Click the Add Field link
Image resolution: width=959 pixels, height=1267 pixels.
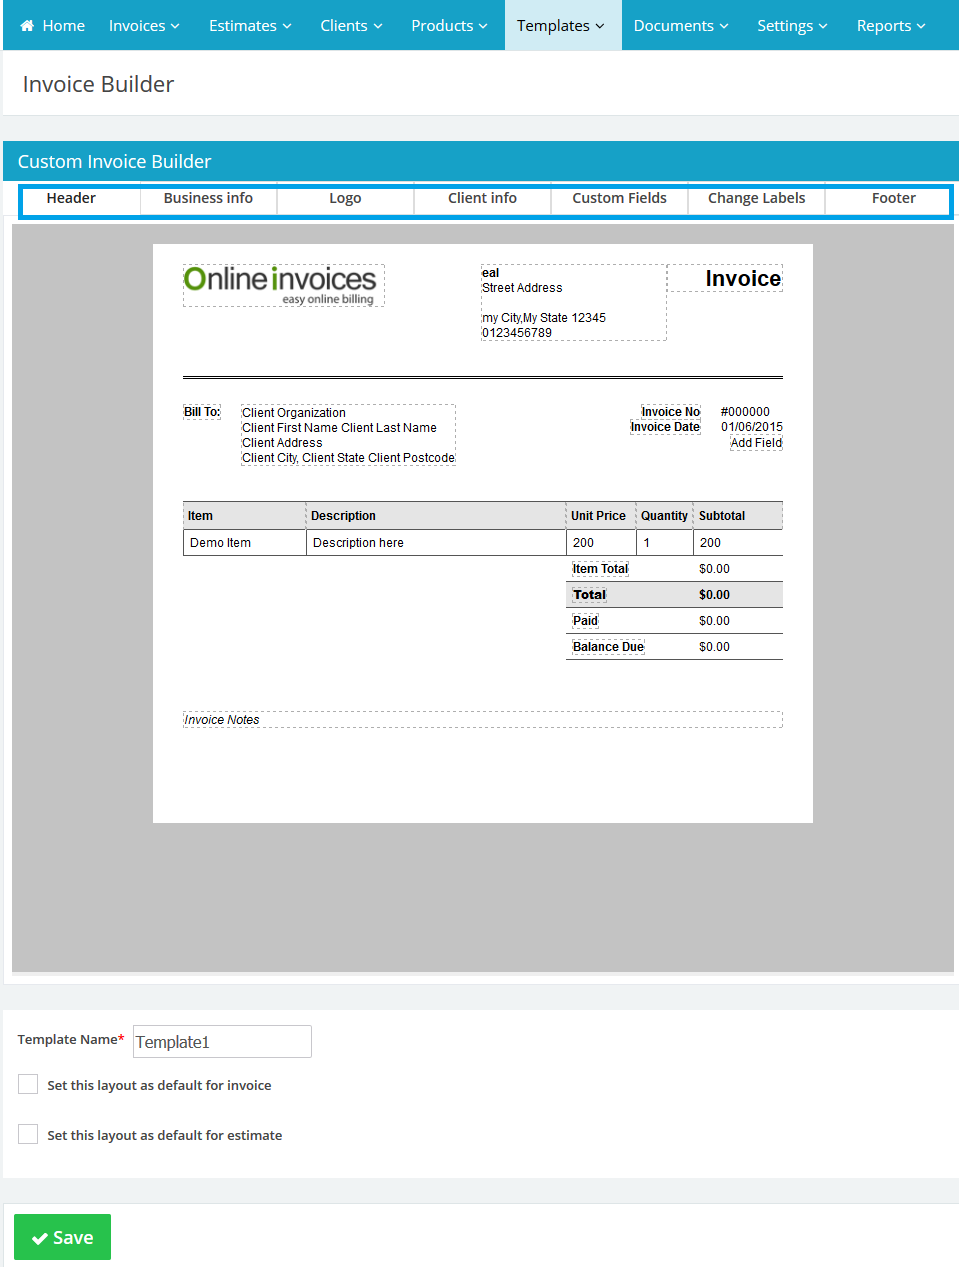click(756, 443)
